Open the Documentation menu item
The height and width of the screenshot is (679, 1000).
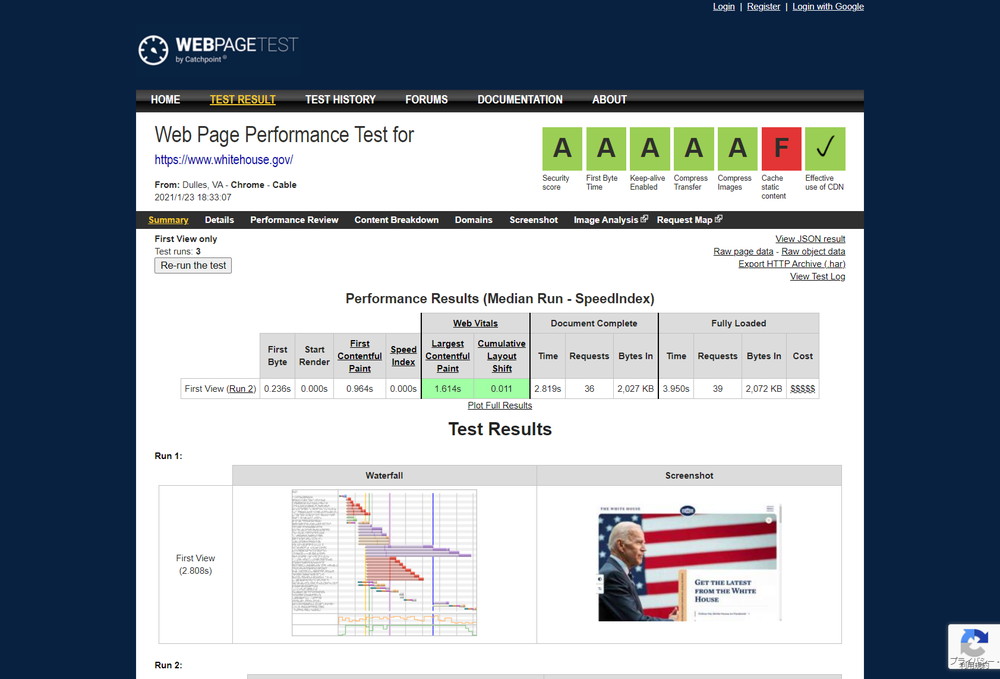click(520, 99)
